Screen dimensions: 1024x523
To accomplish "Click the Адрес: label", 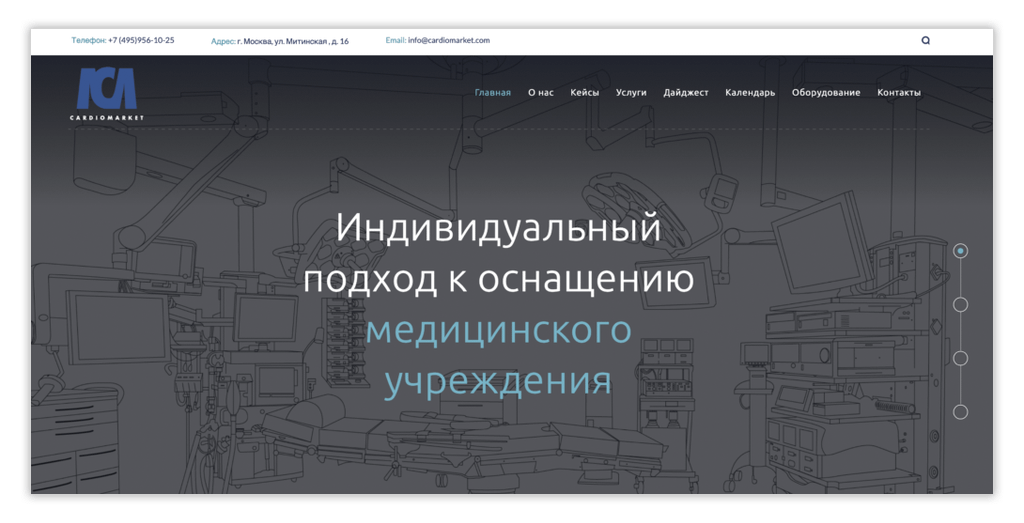I will (223, 41).
